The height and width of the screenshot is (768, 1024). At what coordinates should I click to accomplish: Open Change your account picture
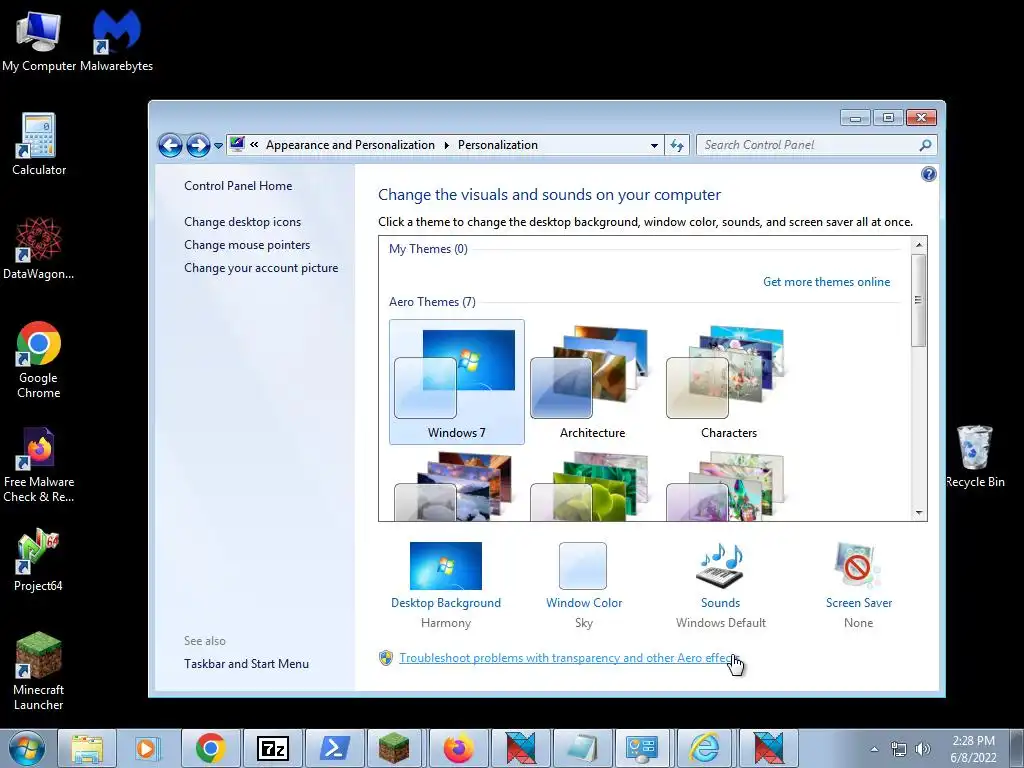261,268
